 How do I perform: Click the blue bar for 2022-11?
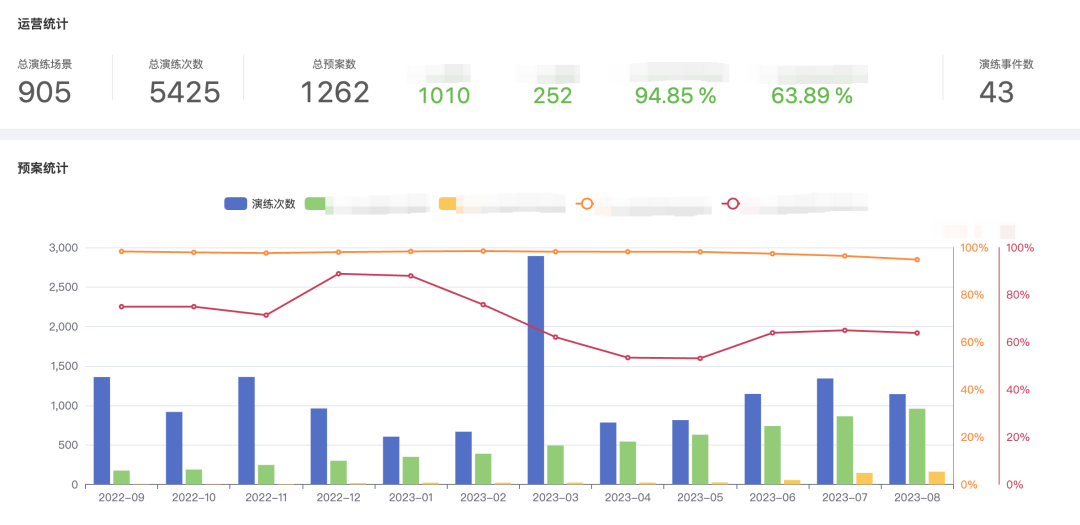(x=247, y=431)
